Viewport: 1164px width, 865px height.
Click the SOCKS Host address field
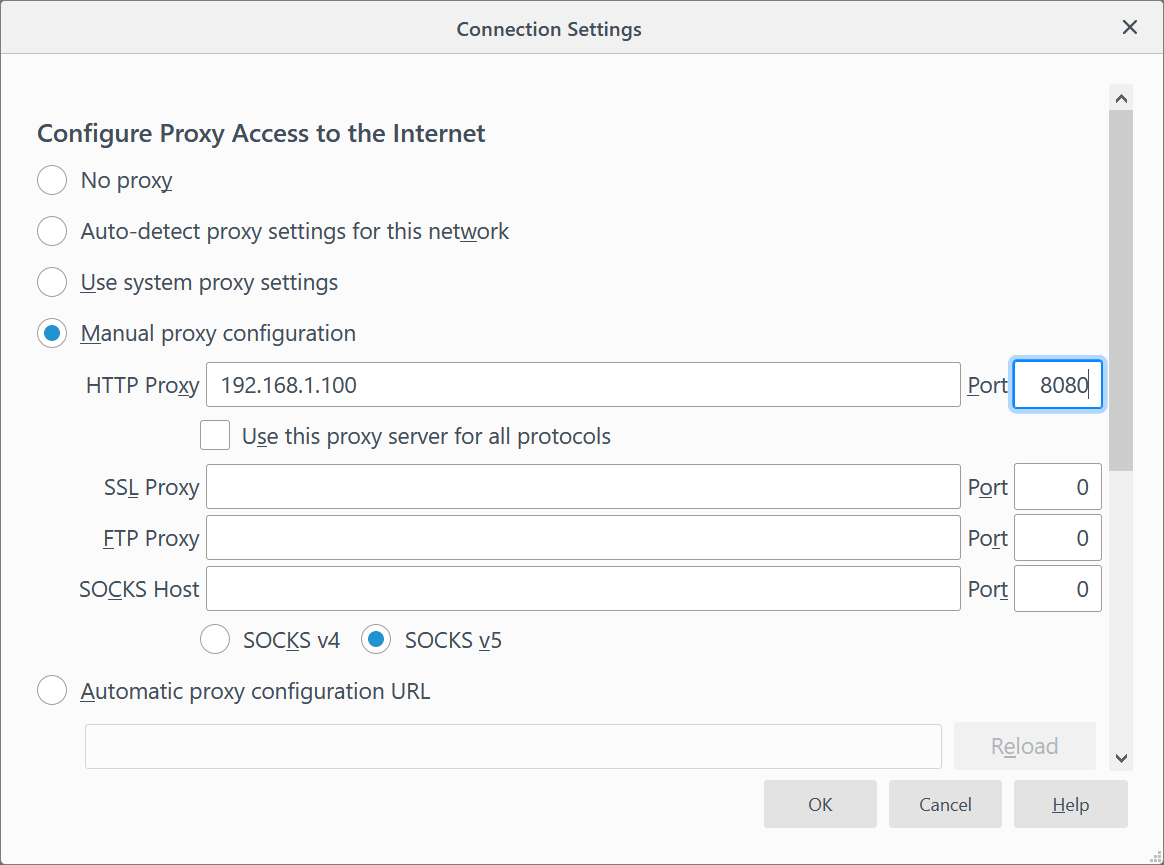[582, 590]
